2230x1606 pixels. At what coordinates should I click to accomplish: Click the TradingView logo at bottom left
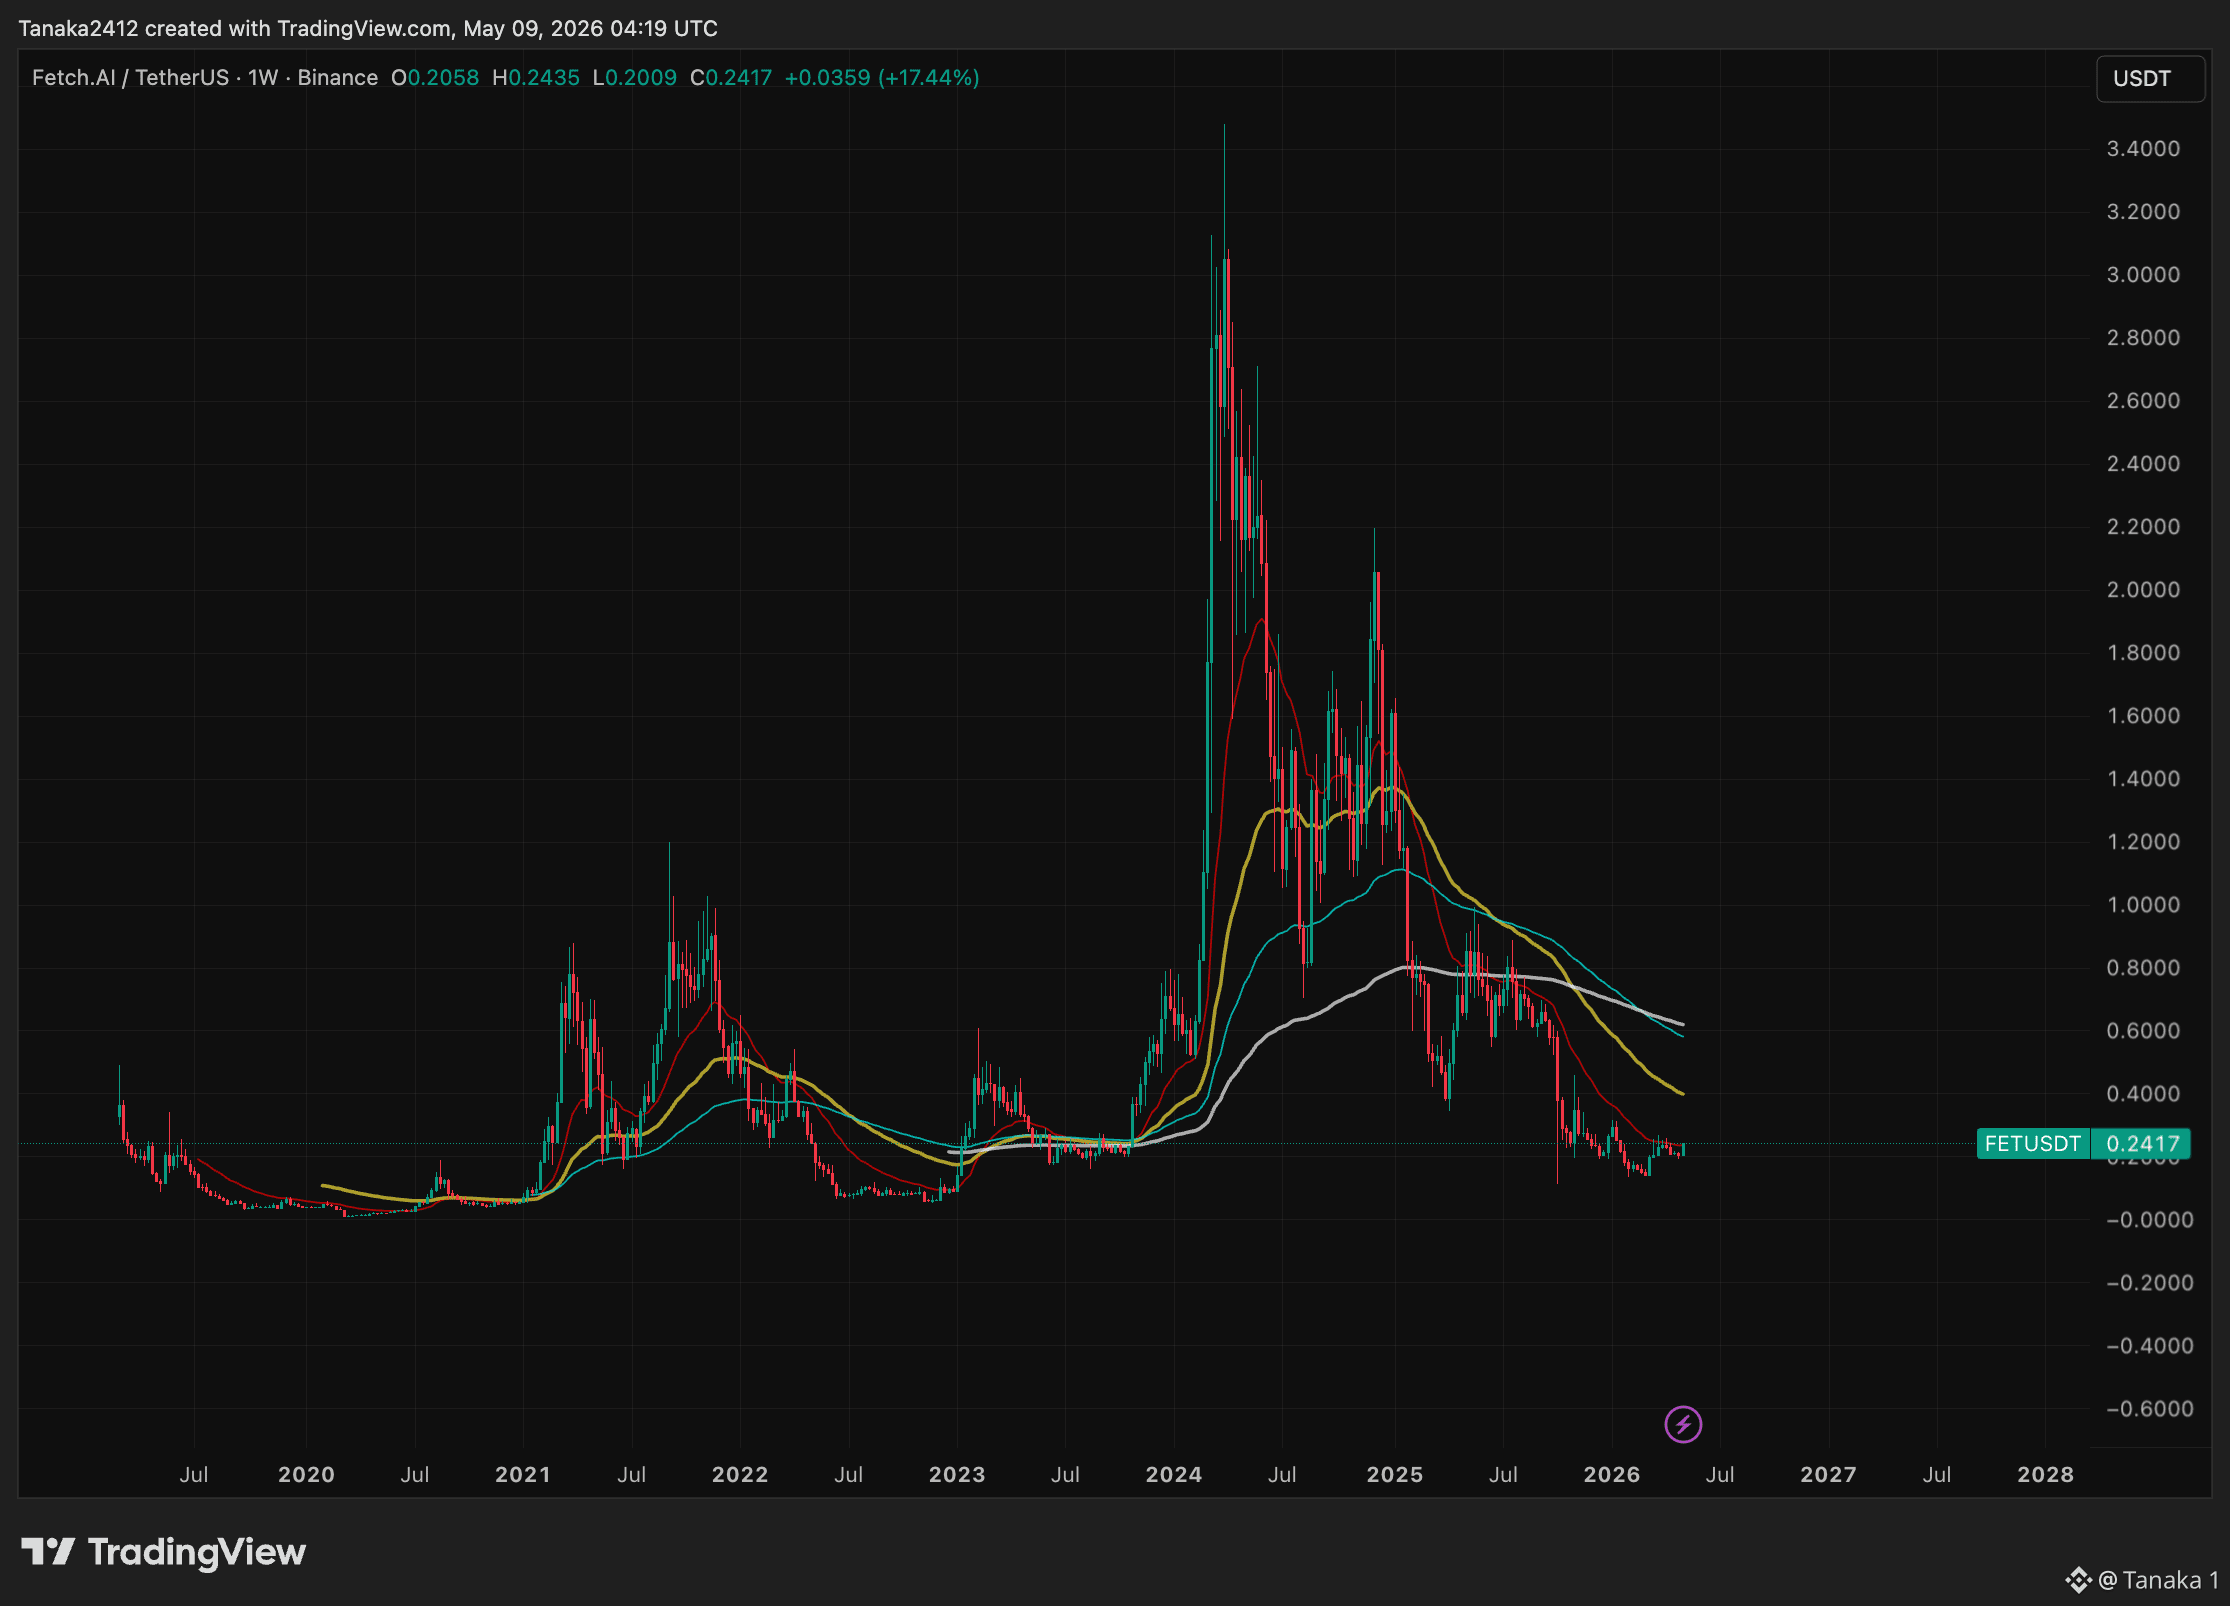click(x=164, y=1552)
